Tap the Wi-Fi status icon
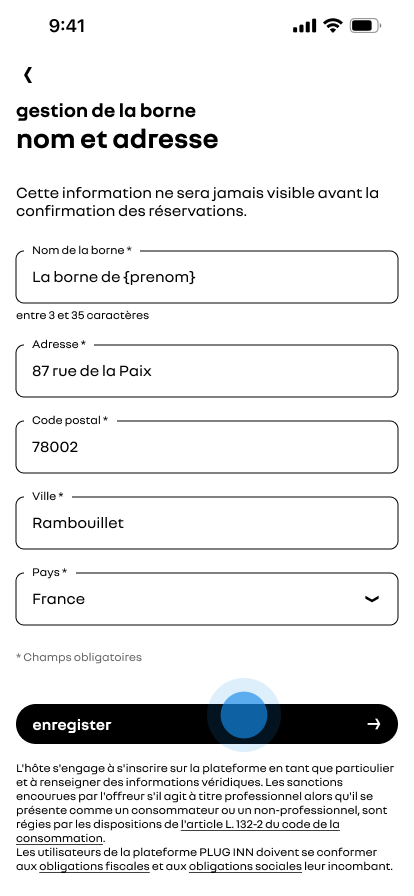Screen dimensions: 414x896 point(332,26)
